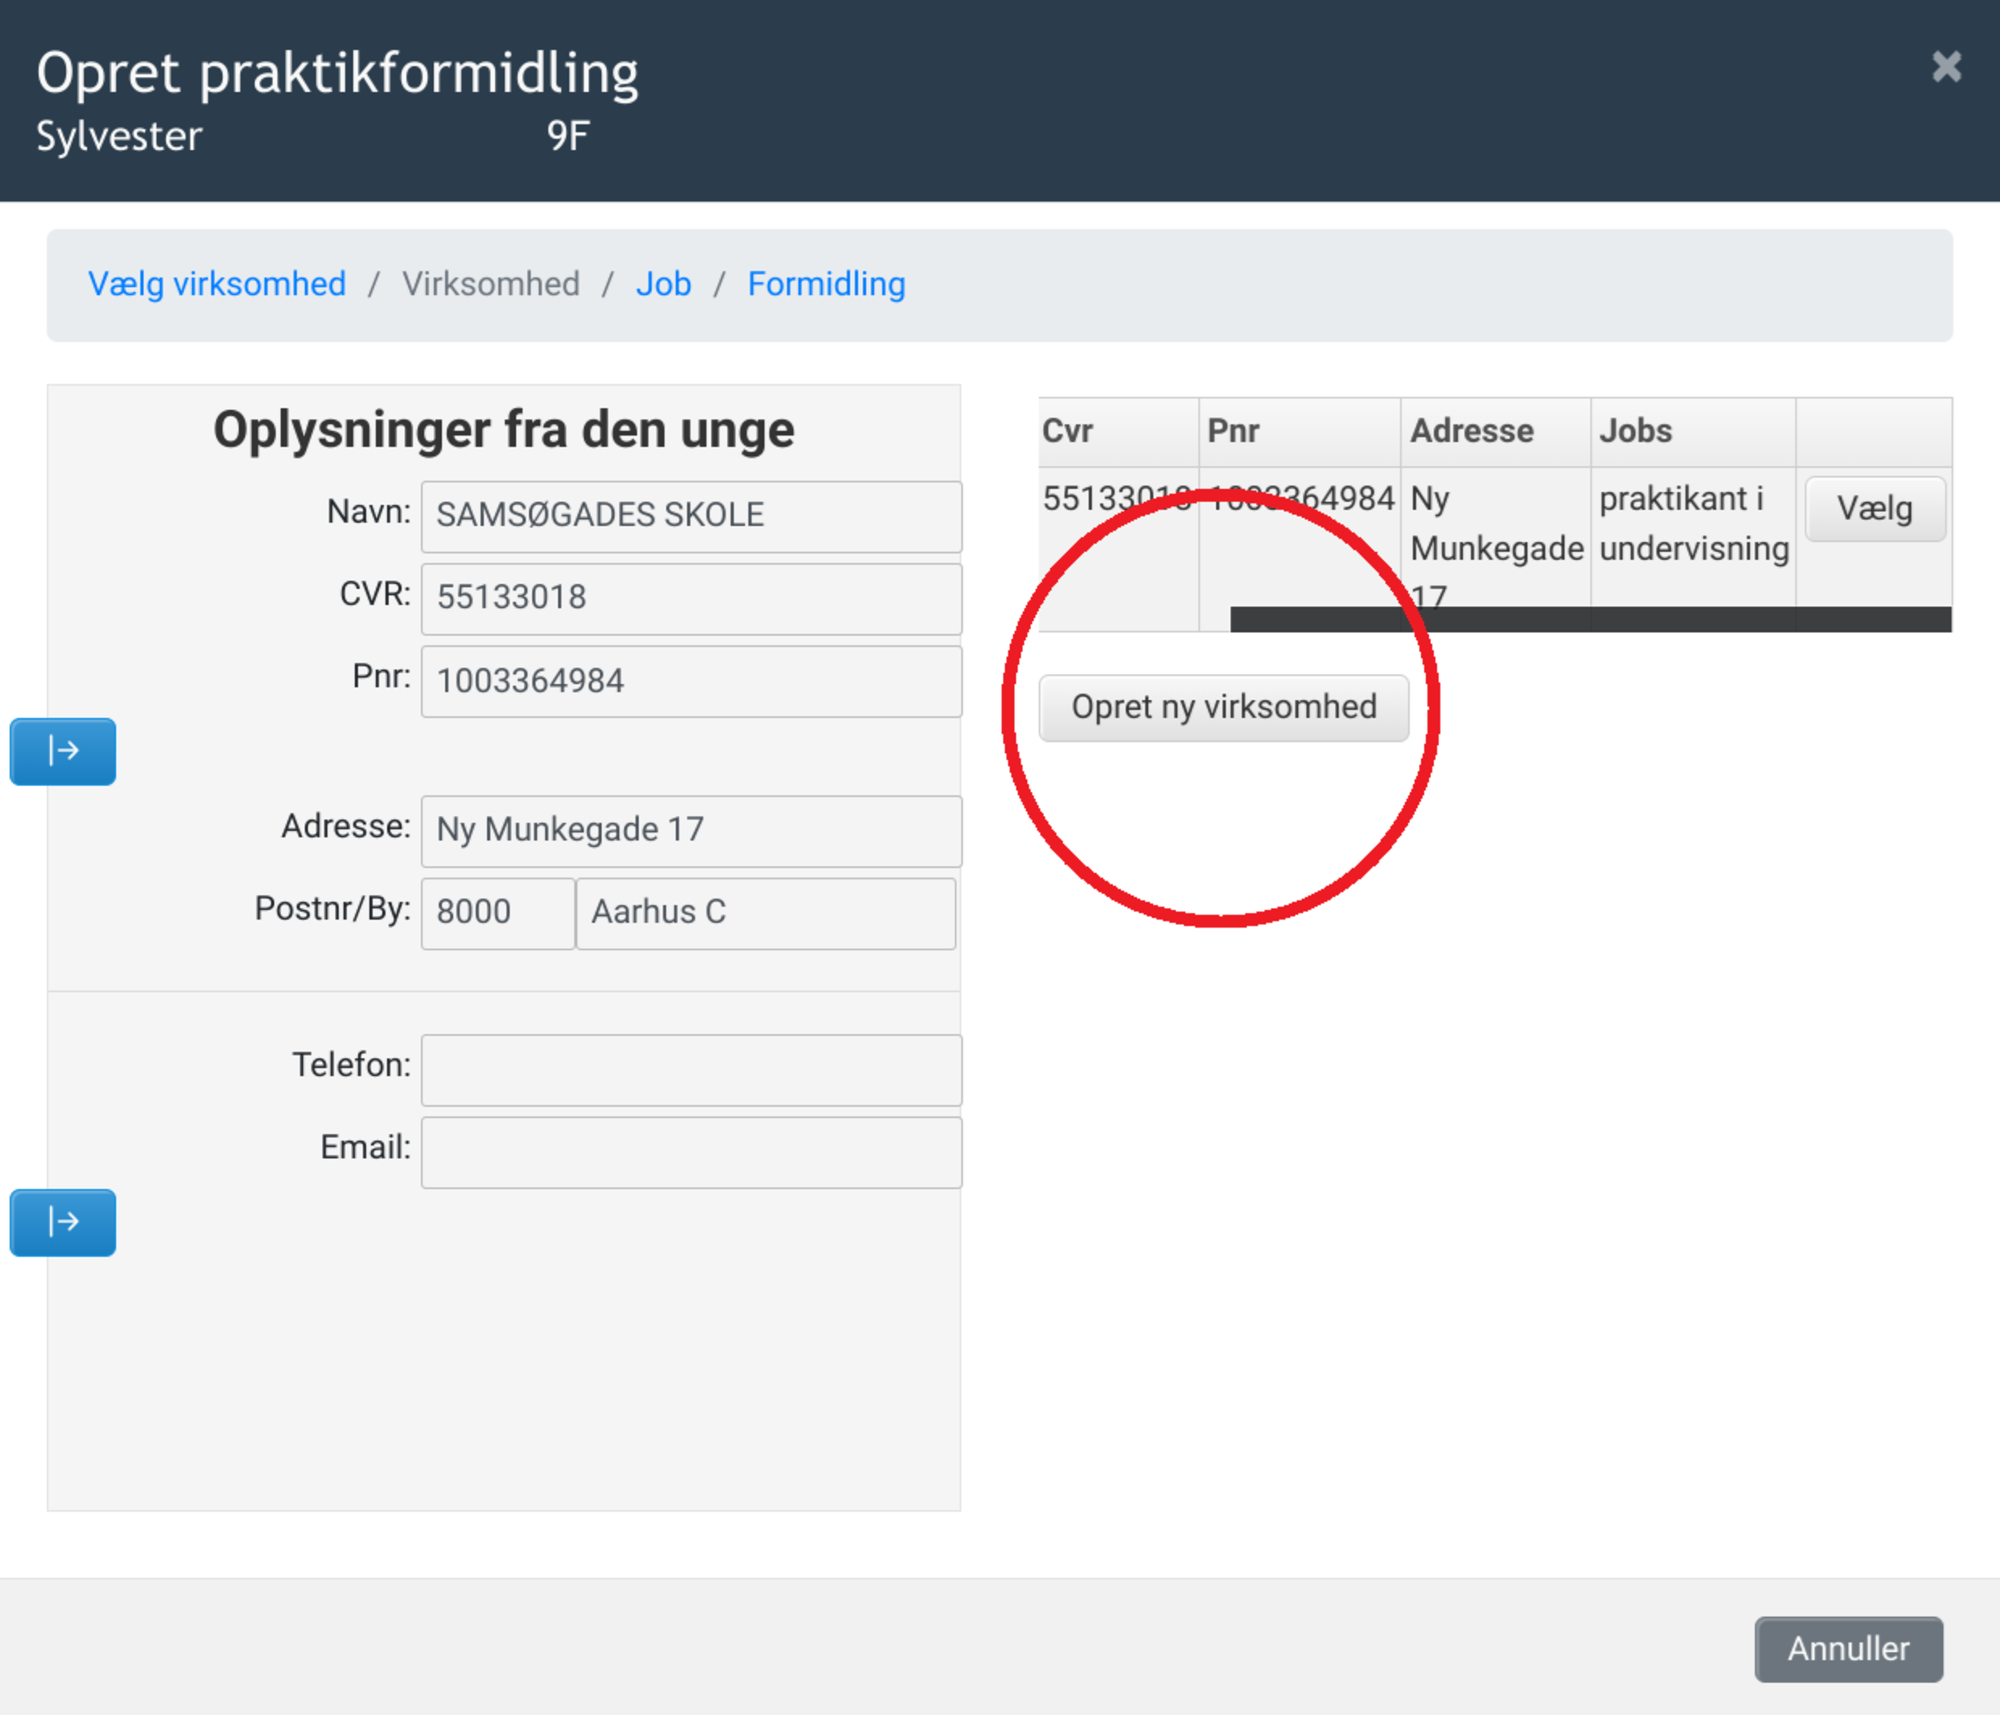Image resolution: width=2000 pixels, height=1715 pixels.
Task: Open the Vælg virksomhed breadcrumb step
Action: point(217,284)
